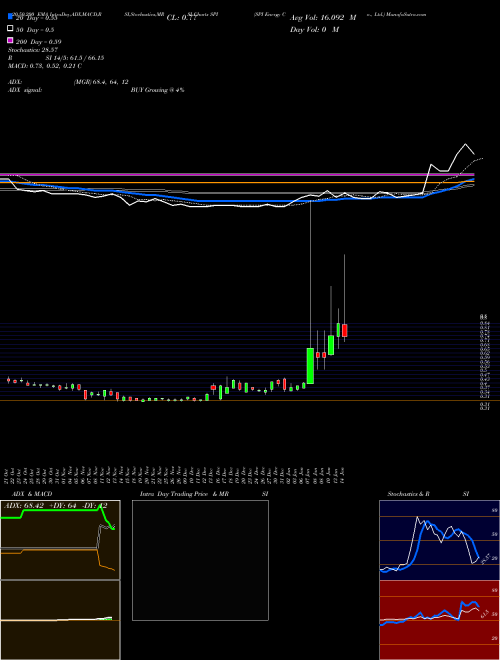Image resolution: width=500 pixels, height=660 pixels.
Task: Click the peak of the white moving average line
Action: pos(465,144)
